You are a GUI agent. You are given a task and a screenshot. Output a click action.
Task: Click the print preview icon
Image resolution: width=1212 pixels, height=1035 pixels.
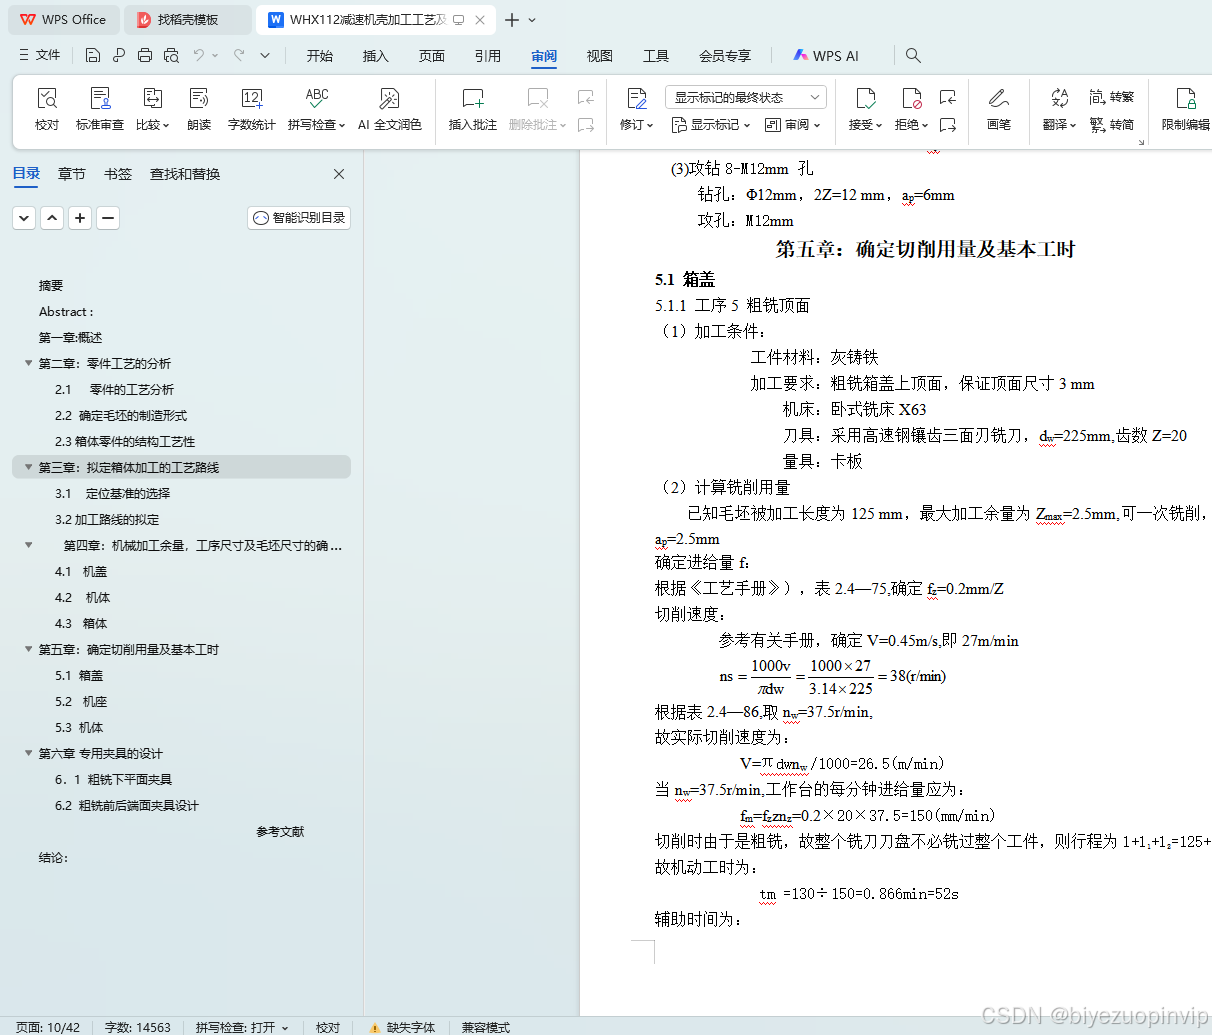[x=171, y=55]
